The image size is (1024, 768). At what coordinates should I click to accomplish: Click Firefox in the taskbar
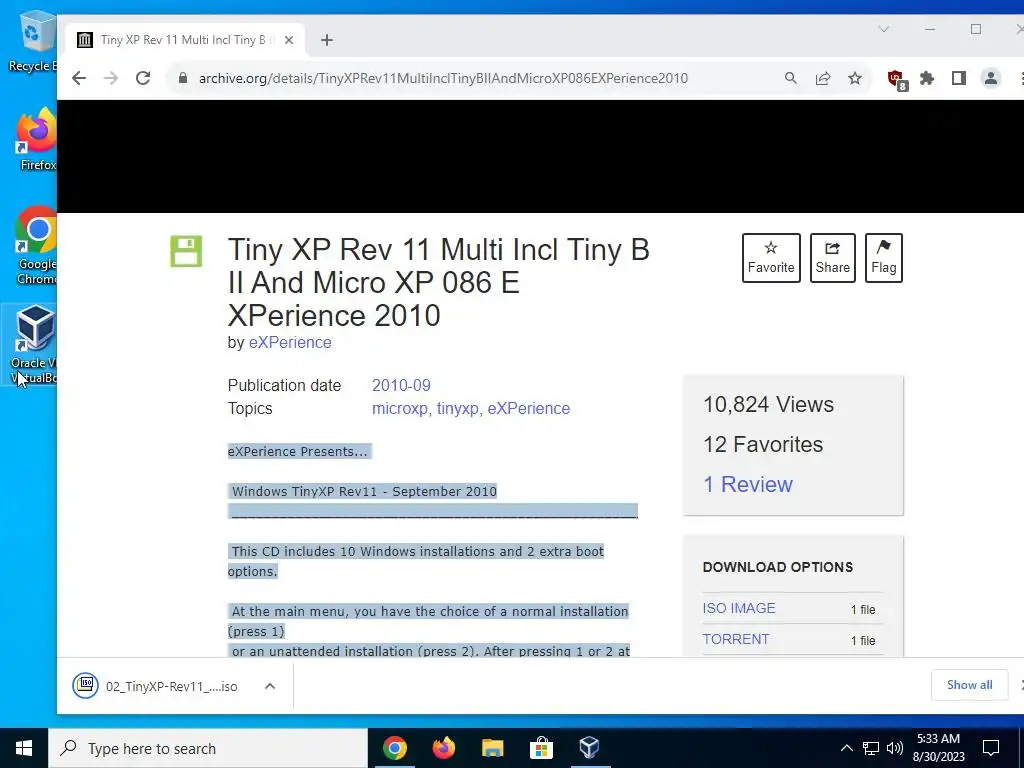(x=444, y=748)
